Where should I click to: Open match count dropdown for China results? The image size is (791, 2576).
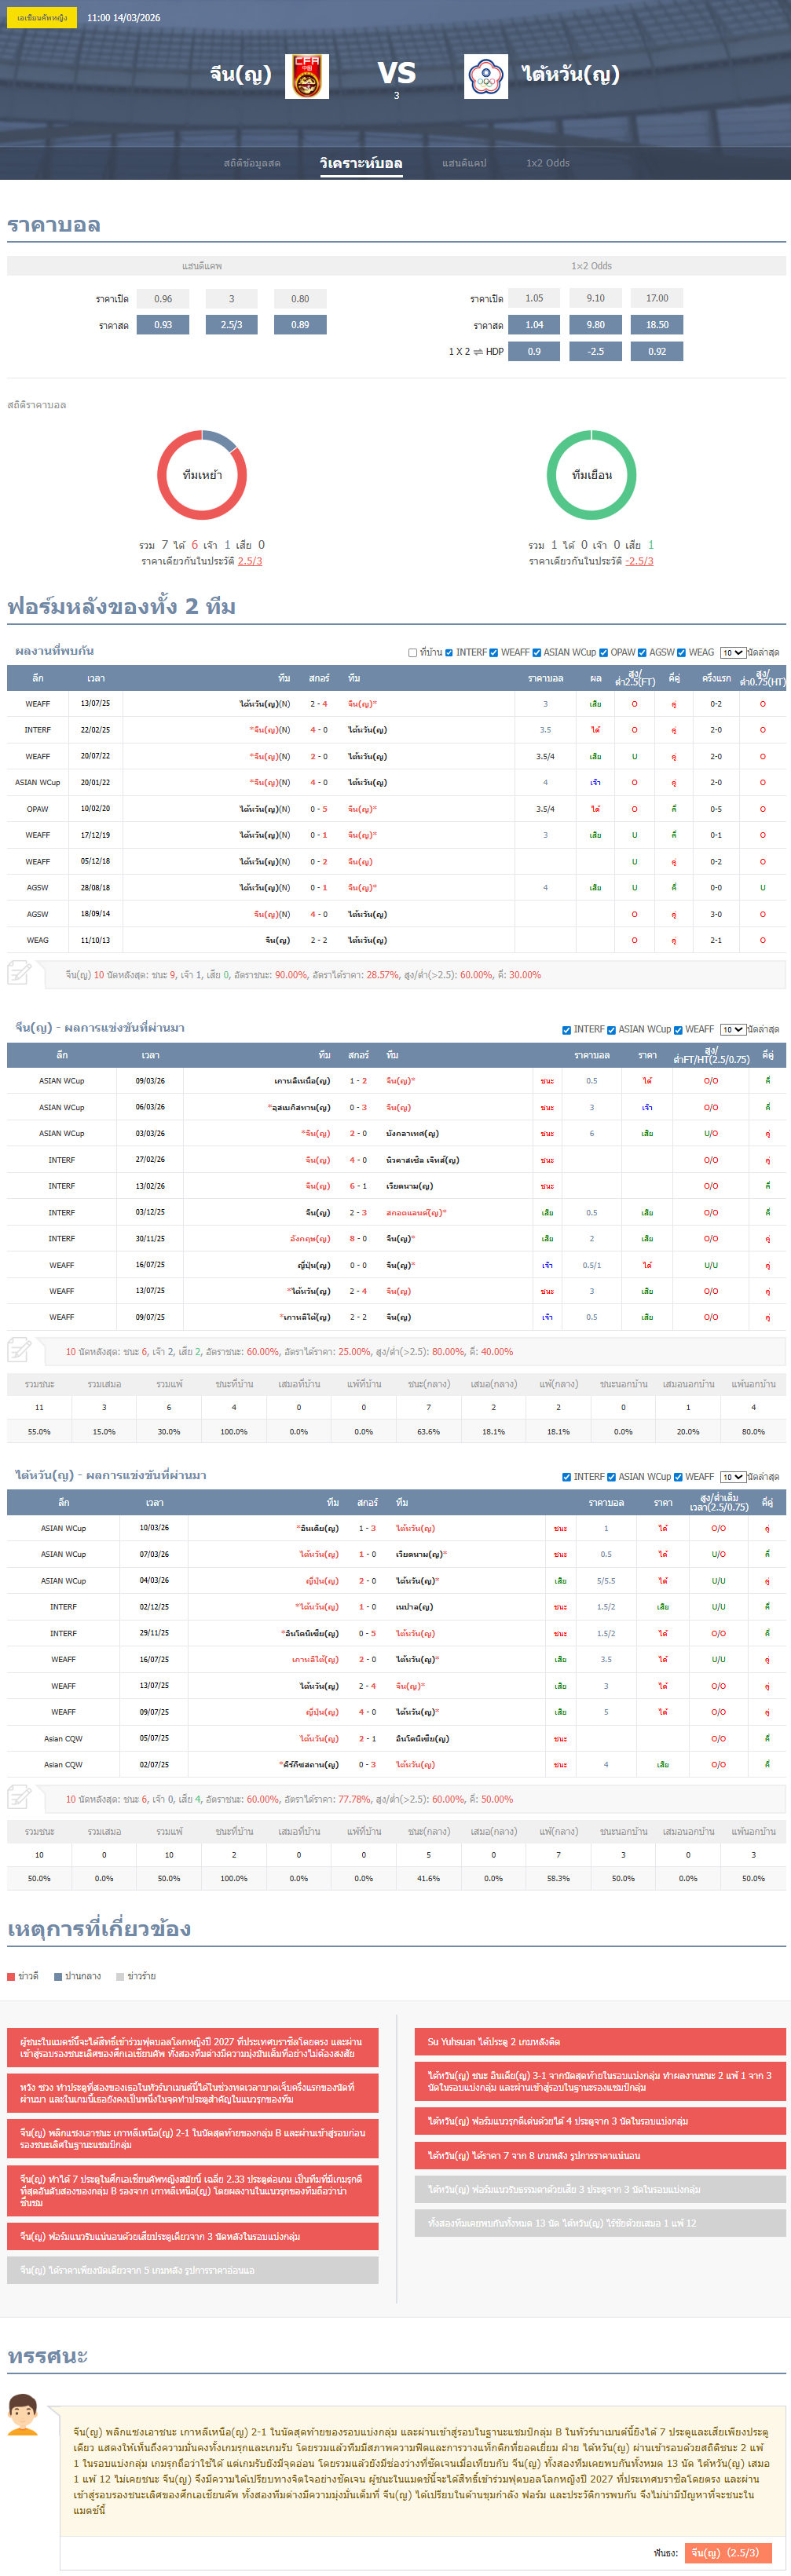coord(732,1029)
